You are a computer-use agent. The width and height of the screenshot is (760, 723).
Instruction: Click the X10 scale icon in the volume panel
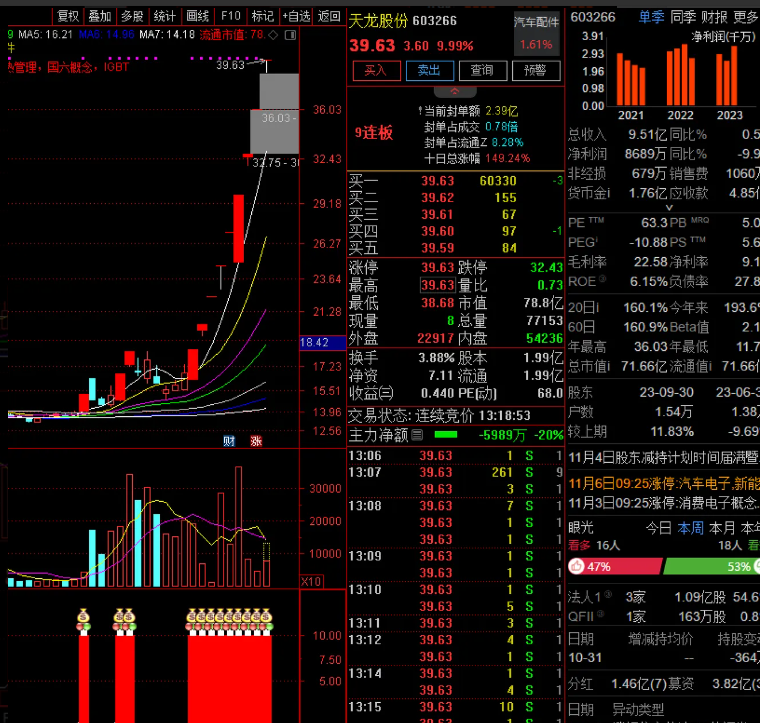point(311,581)
